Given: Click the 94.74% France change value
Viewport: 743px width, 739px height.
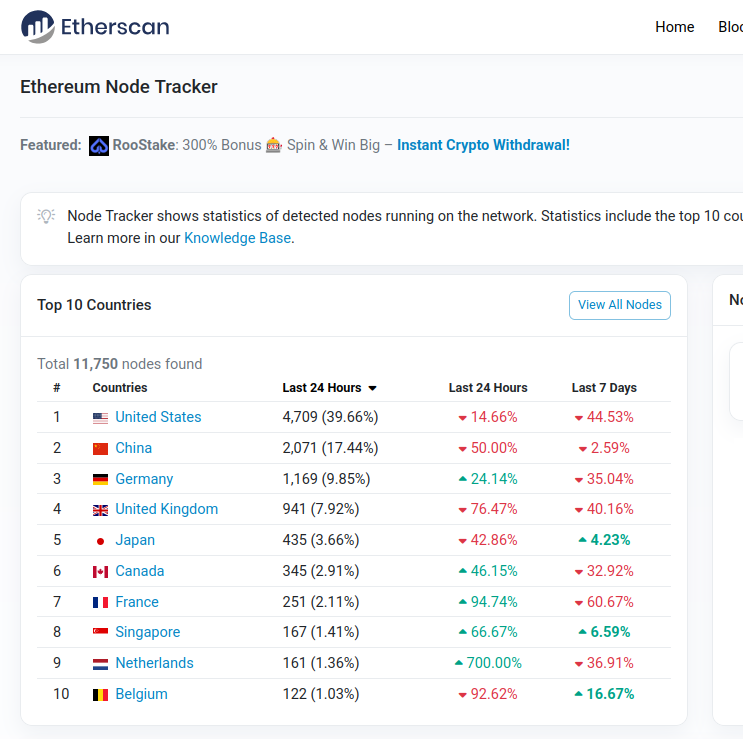Looking at the screenshot, I should (x=488, y=602).
